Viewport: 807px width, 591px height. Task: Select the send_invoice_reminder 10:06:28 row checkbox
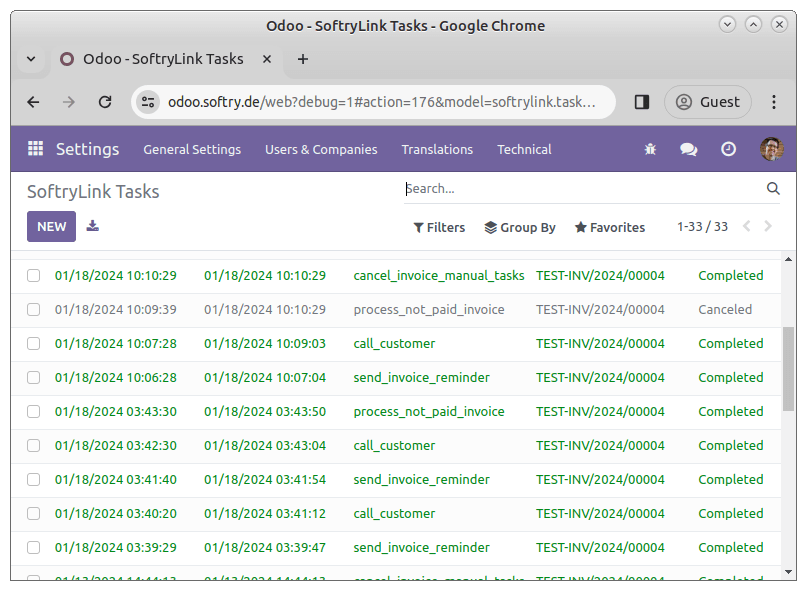point(33,377)
